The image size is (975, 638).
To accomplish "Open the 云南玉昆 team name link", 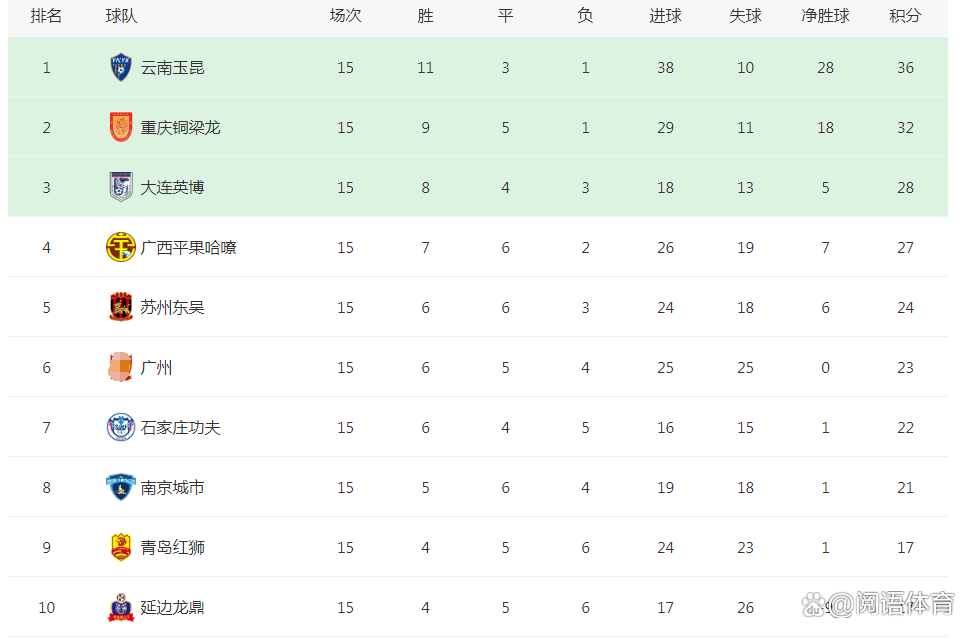I will pyautogui.click(x=172, y=67).
